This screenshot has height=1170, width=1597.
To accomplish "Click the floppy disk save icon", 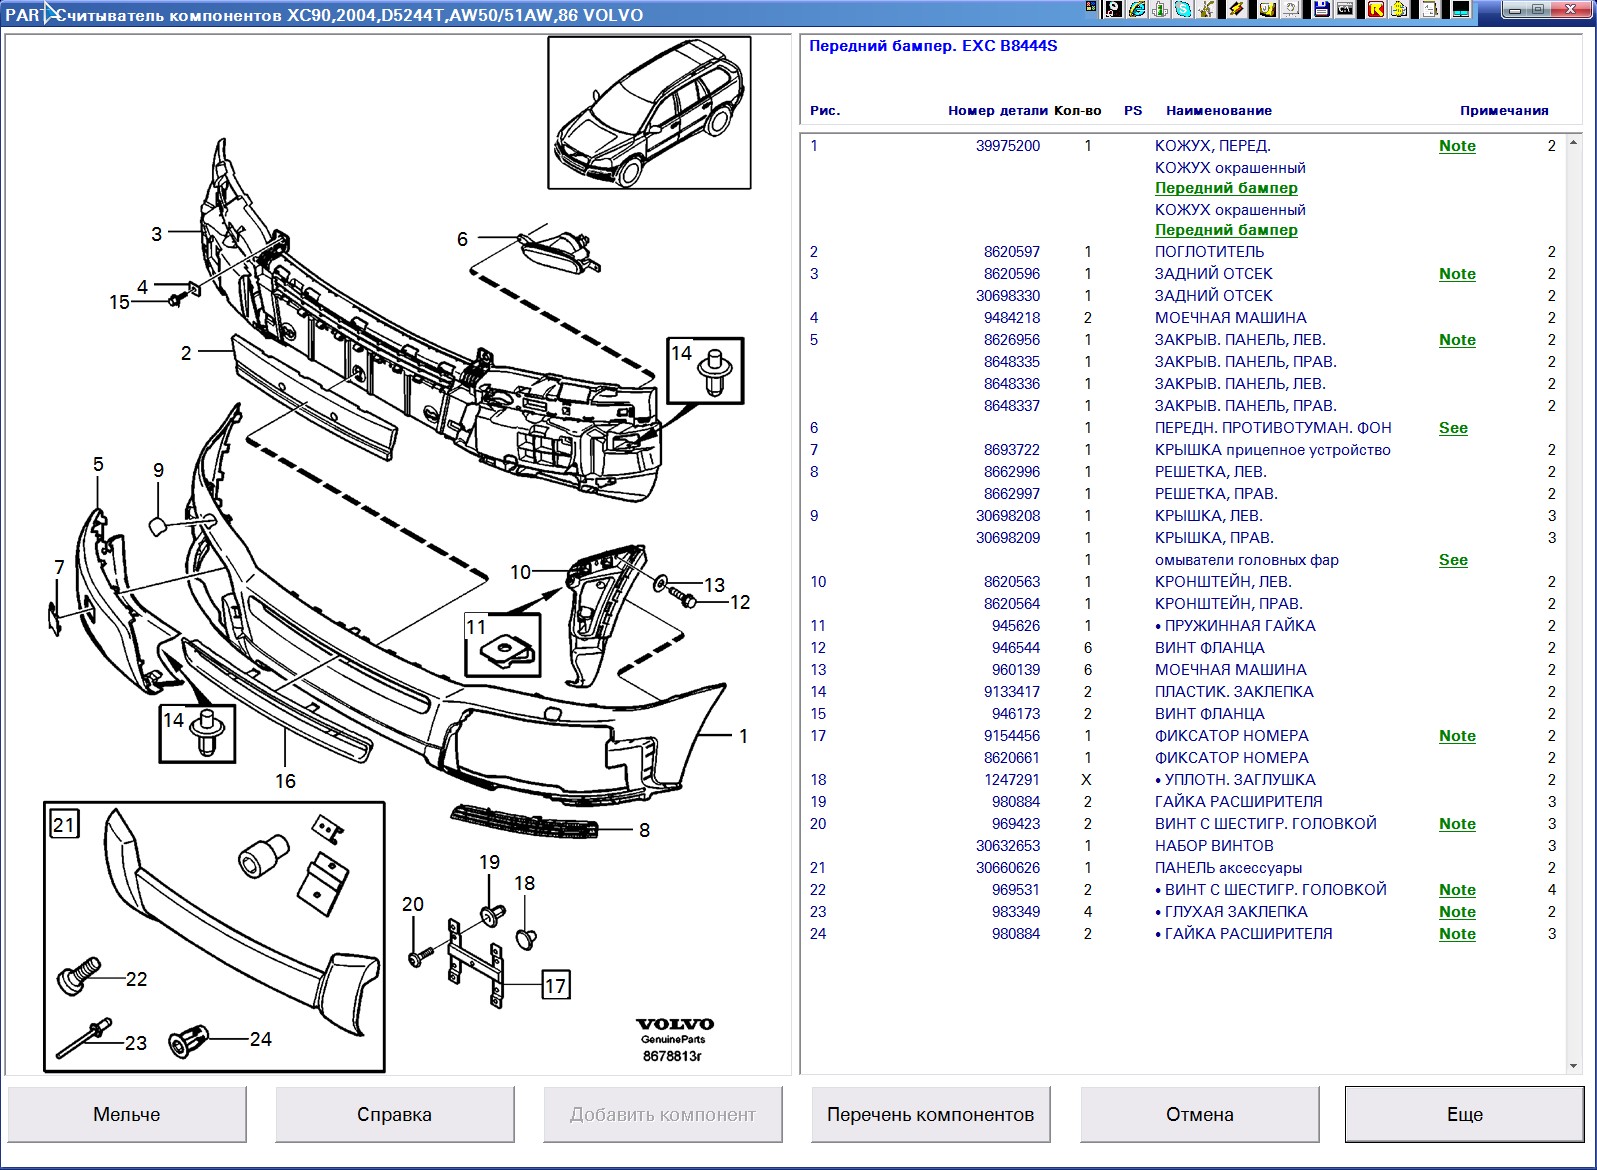I will pos(1321,9).
